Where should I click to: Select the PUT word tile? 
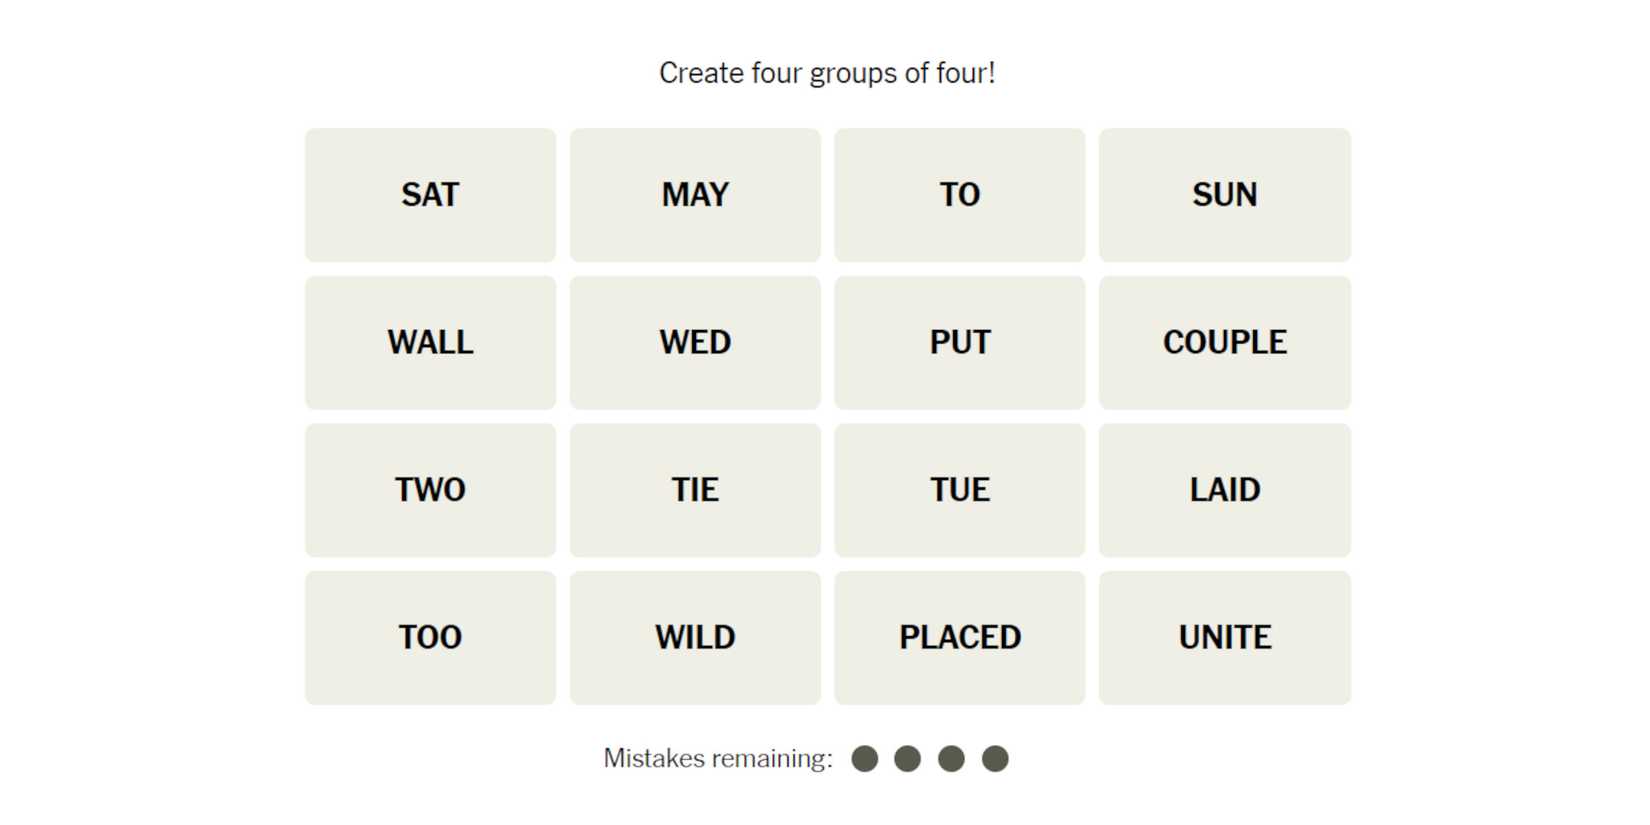(959, 342)
